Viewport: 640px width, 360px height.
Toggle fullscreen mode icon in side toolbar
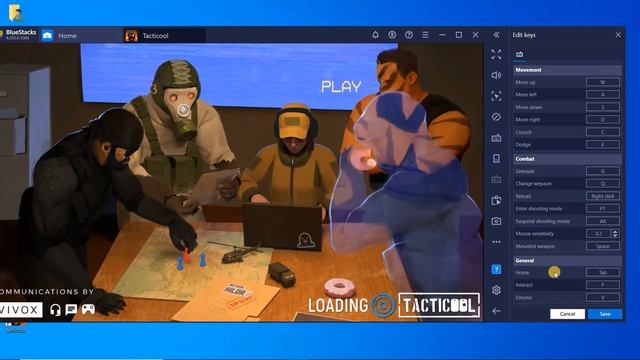click(x=496, y=54)
